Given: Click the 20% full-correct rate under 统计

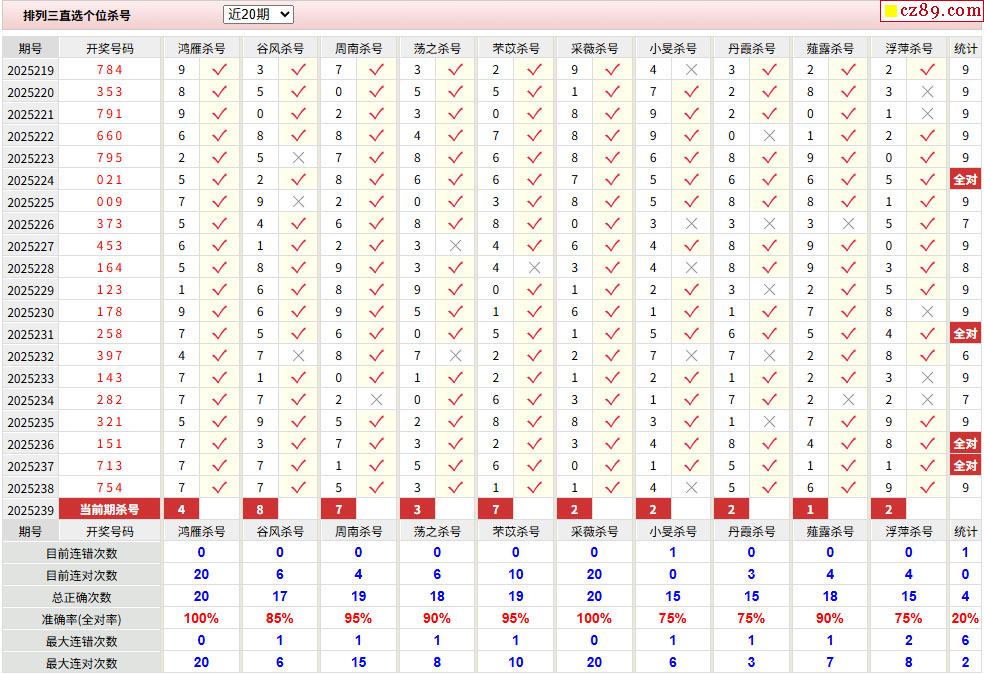Looking at the screenshot, I should [965, 619].
